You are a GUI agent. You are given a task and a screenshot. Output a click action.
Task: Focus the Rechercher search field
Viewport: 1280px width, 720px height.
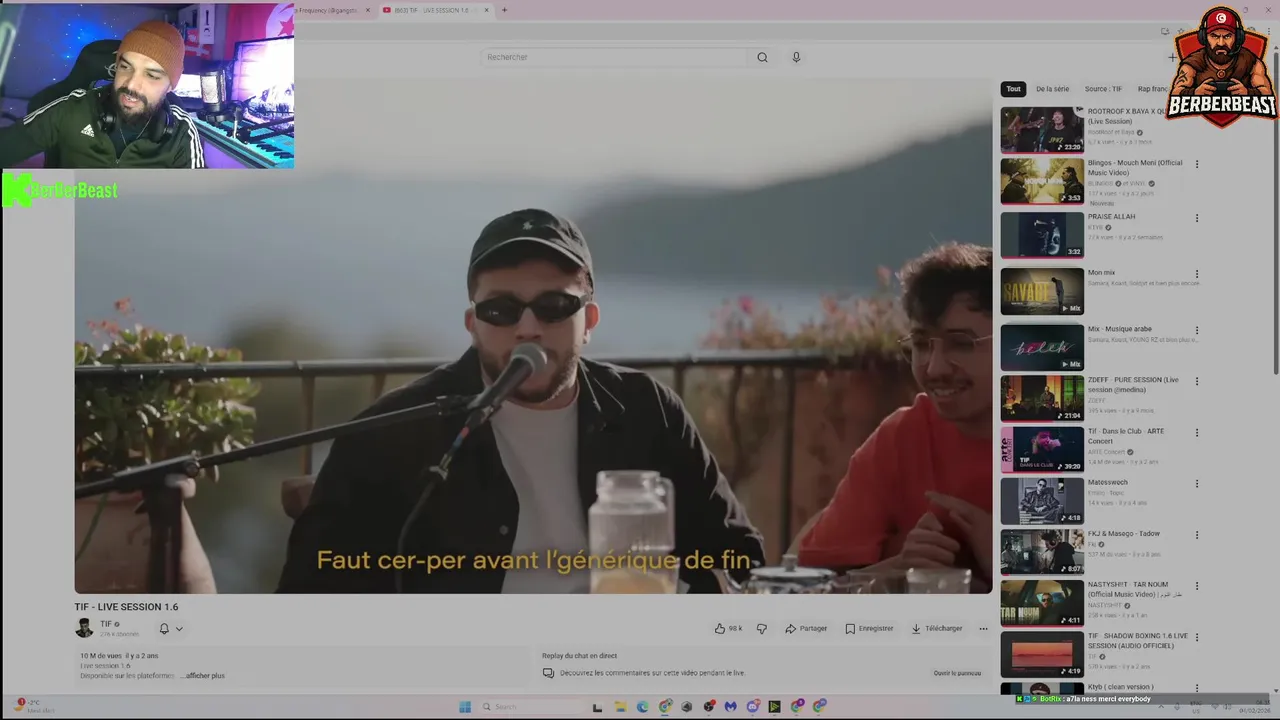click(613, 57)
